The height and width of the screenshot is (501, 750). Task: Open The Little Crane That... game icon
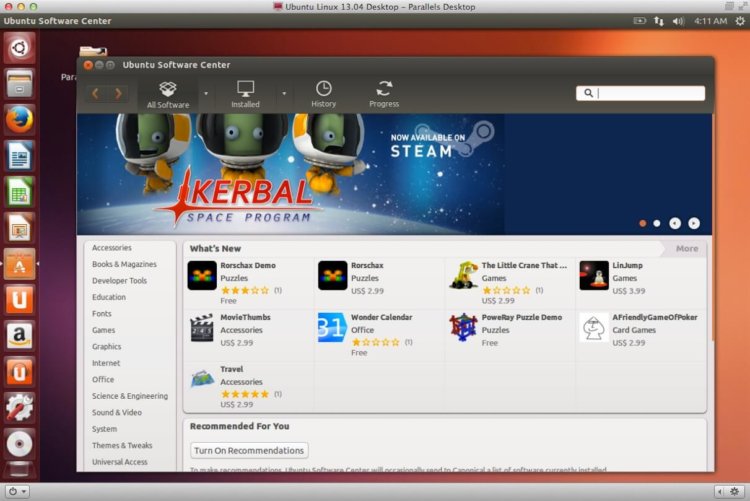point(463,275)
